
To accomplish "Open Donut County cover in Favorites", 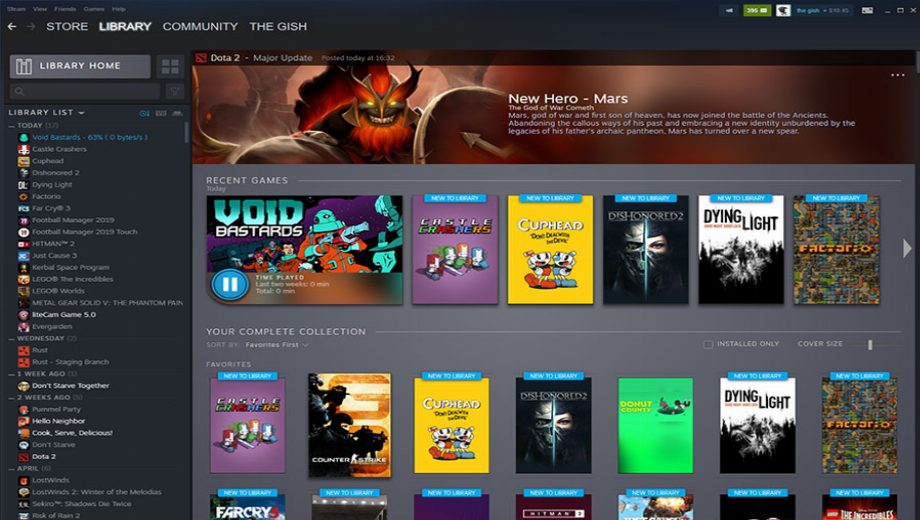I will click(x=655, y=425).
